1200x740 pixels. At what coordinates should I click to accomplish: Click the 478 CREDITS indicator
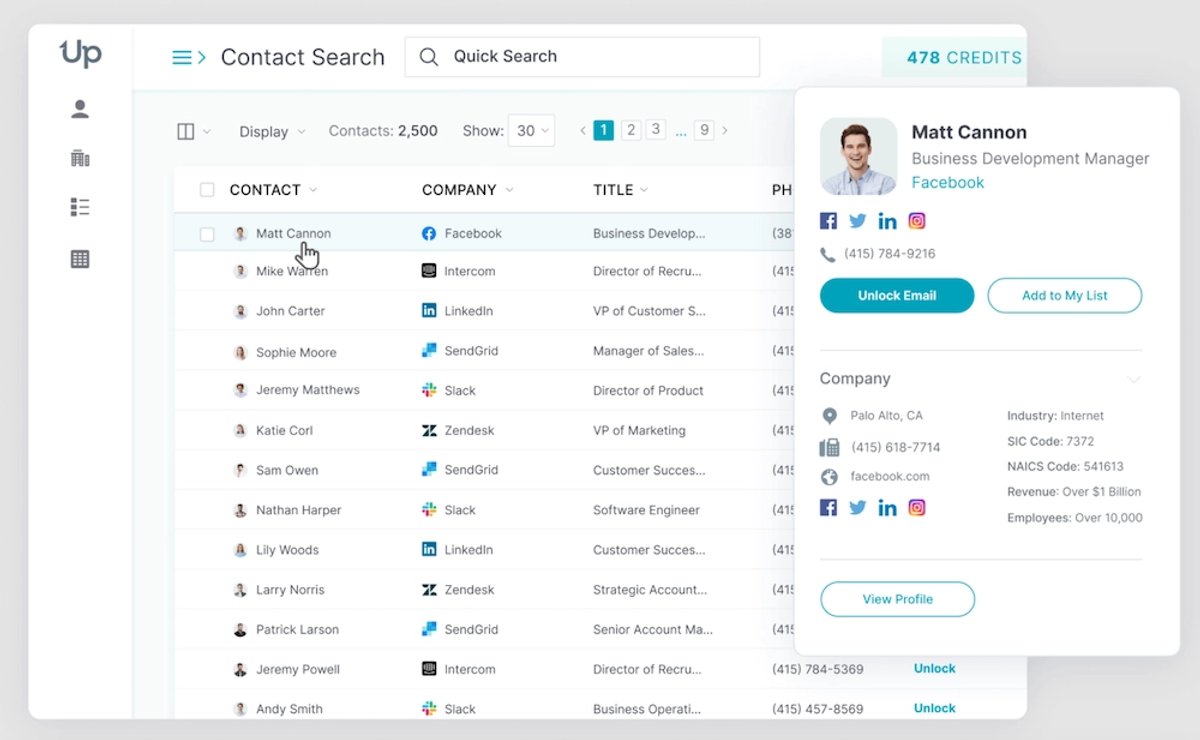(954, 58)
